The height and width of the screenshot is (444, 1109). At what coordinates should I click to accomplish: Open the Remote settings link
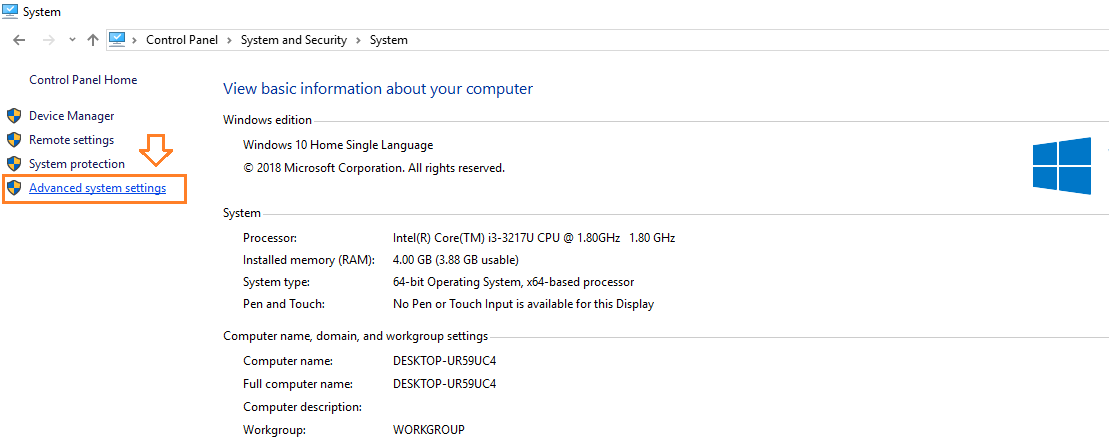[x=71, y=140]
